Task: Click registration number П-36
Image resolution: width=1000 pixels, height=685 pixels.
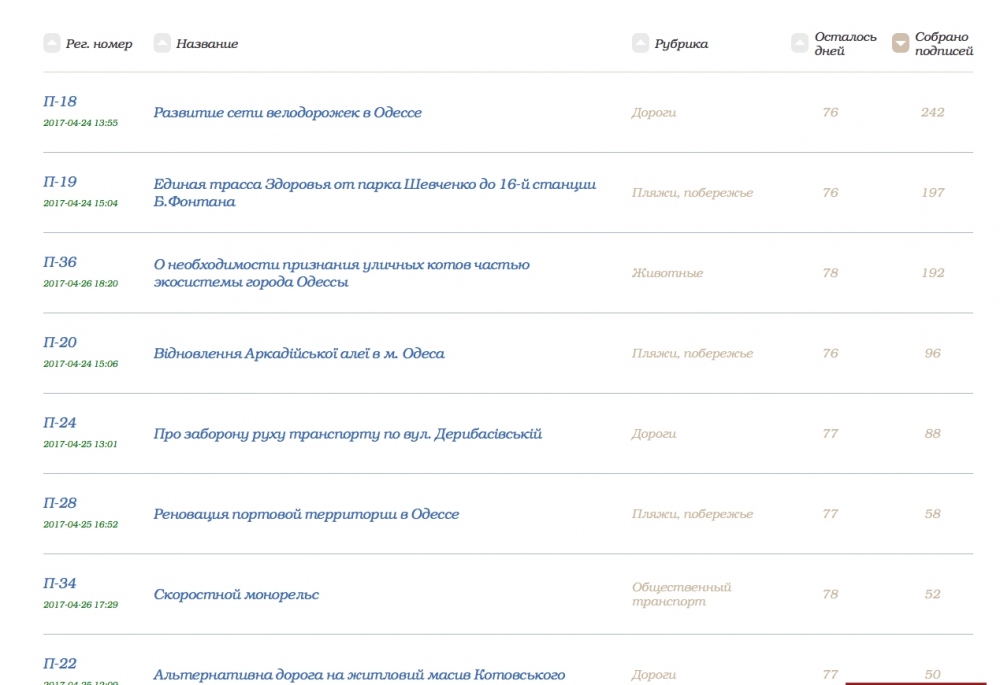Action: [x=60, y=263]
